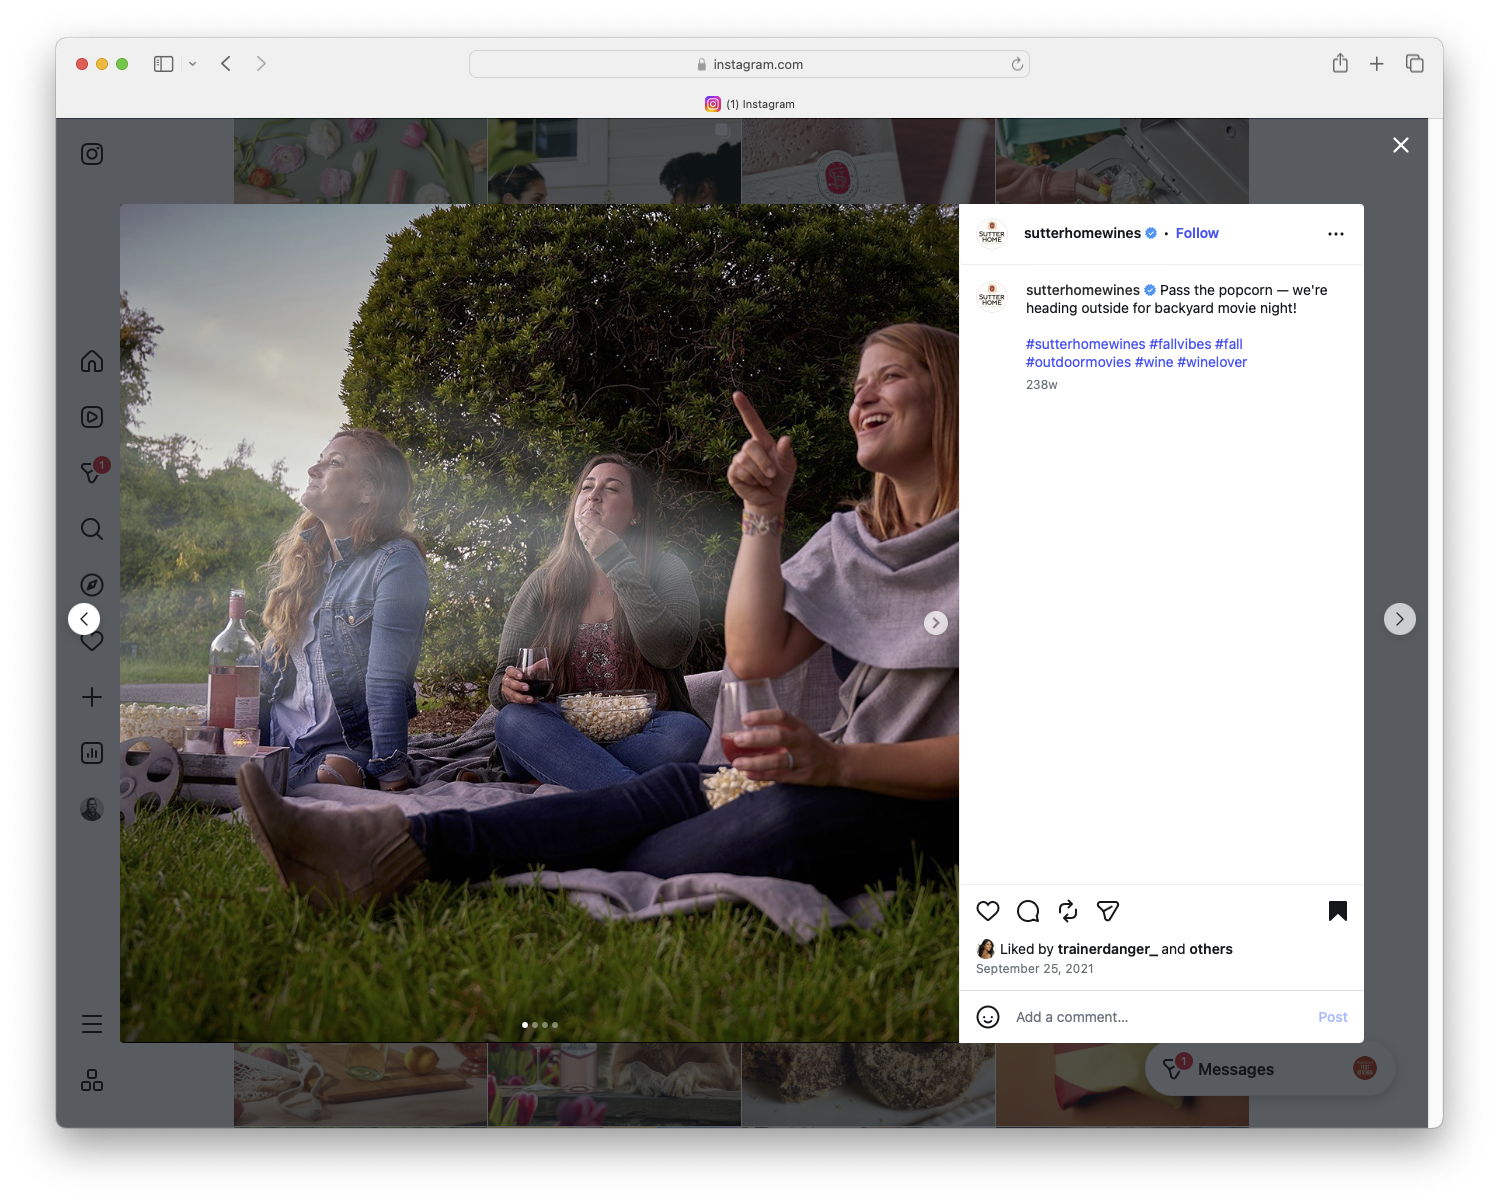Screen dimensions: 1499x1202
Task: Open Instagram home feed
Action: click(91, 361)
